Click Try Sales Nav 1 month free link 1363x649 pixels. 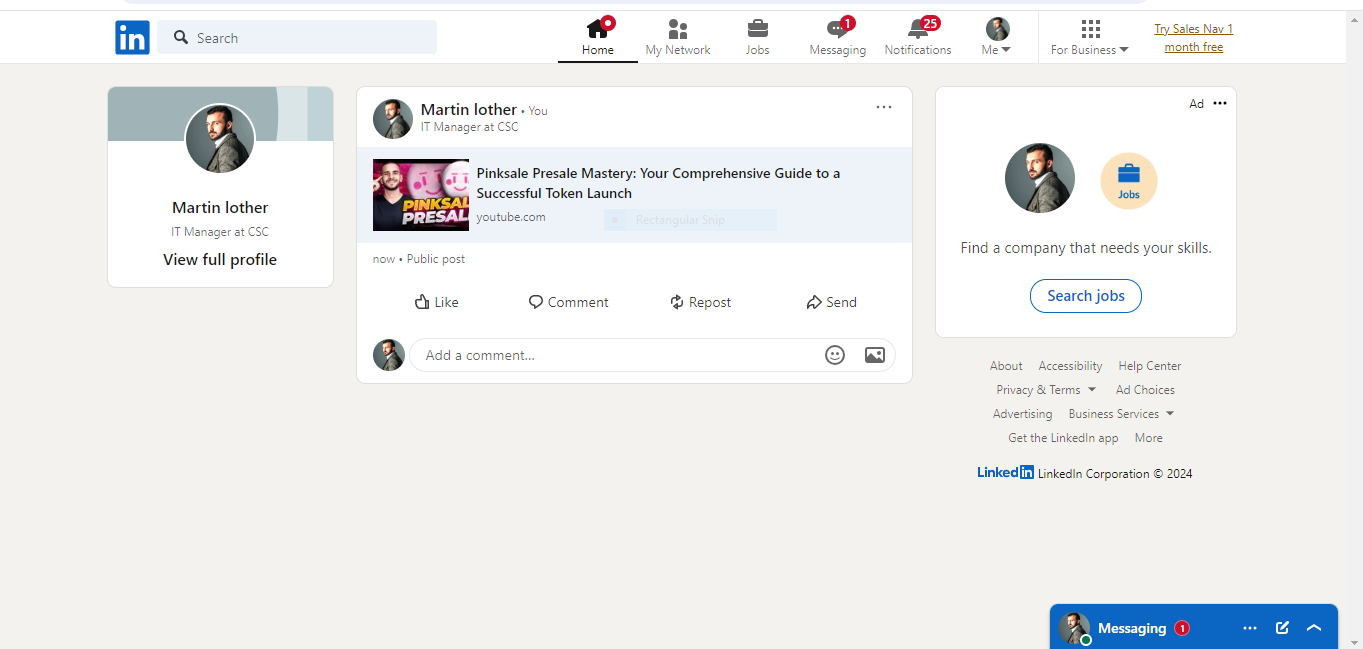1194,38
